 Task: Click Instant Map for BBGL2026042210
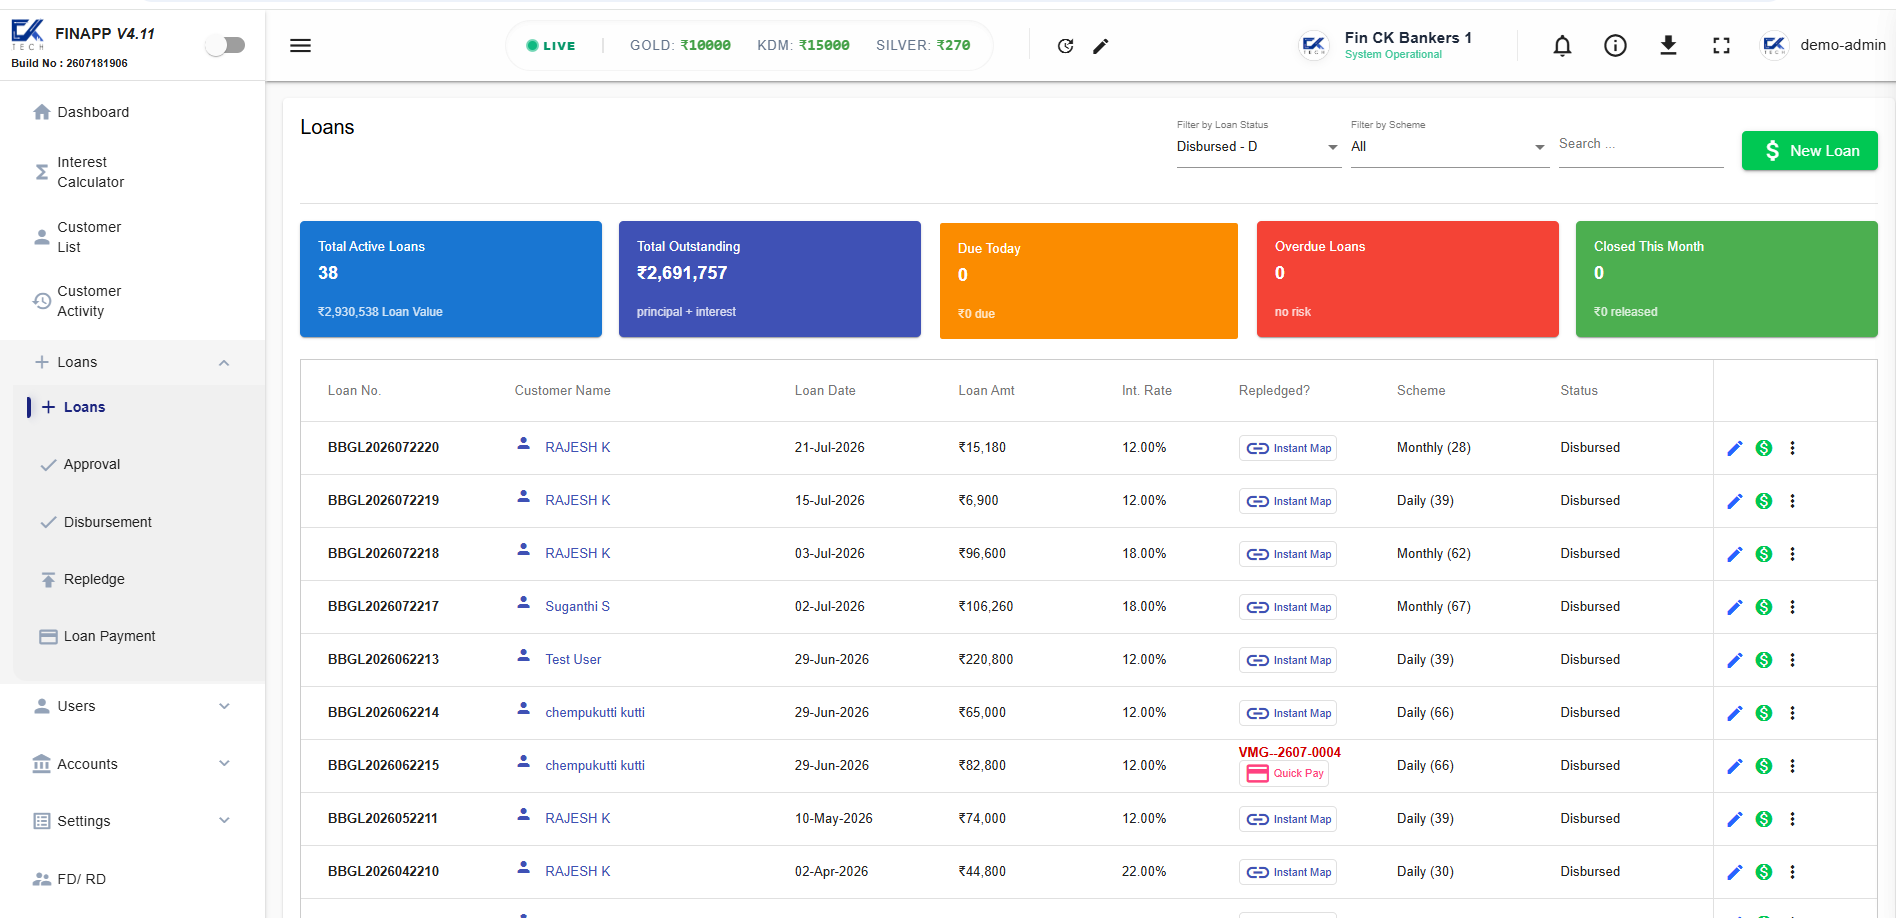pyautogui.click(x=1288, y=872)
